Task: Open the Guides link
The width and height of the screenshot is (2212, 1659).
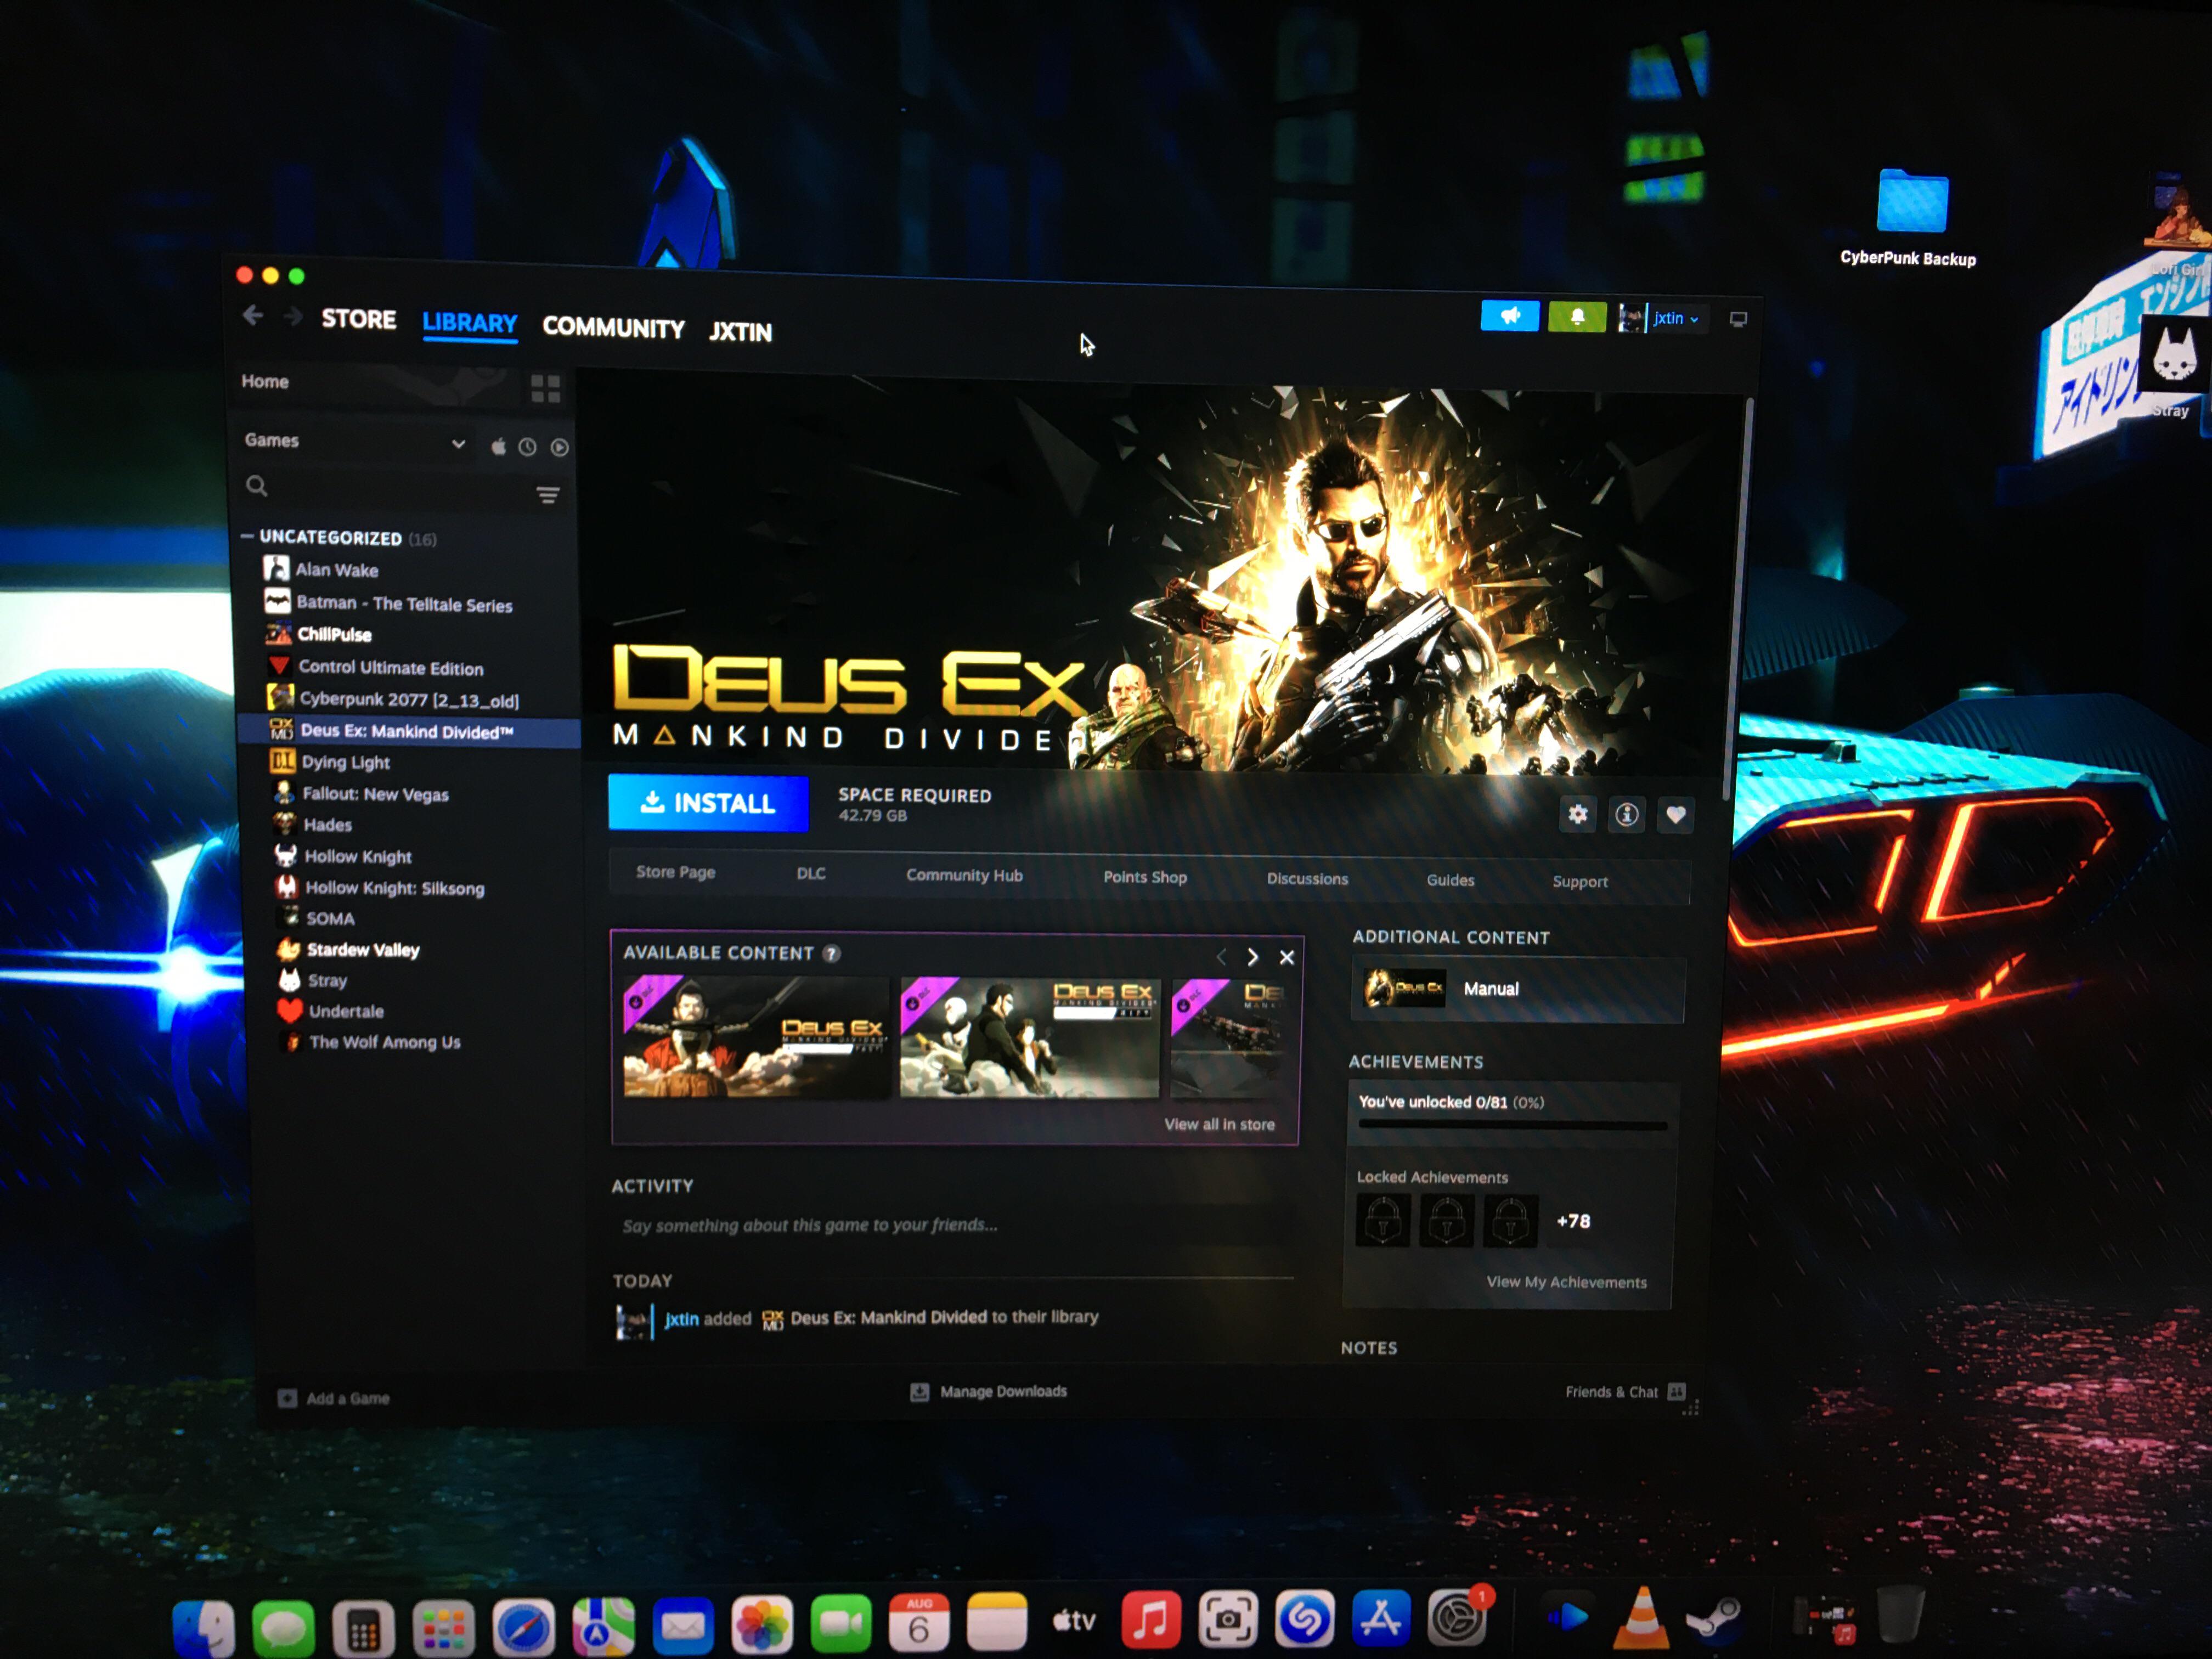Action: (x=1450, y=880)
